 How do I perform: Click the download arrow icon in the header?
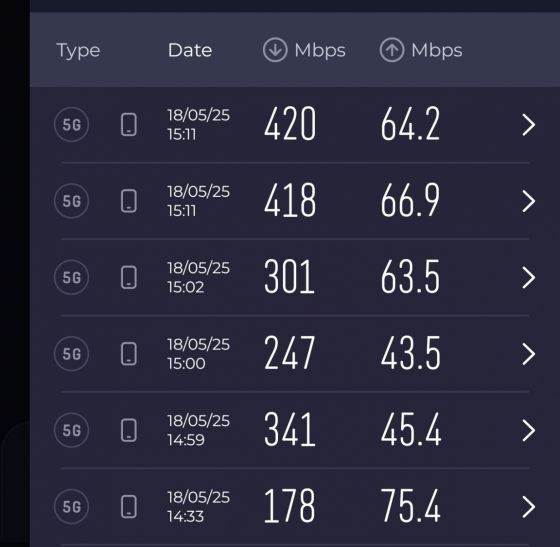tap(275, 50)
